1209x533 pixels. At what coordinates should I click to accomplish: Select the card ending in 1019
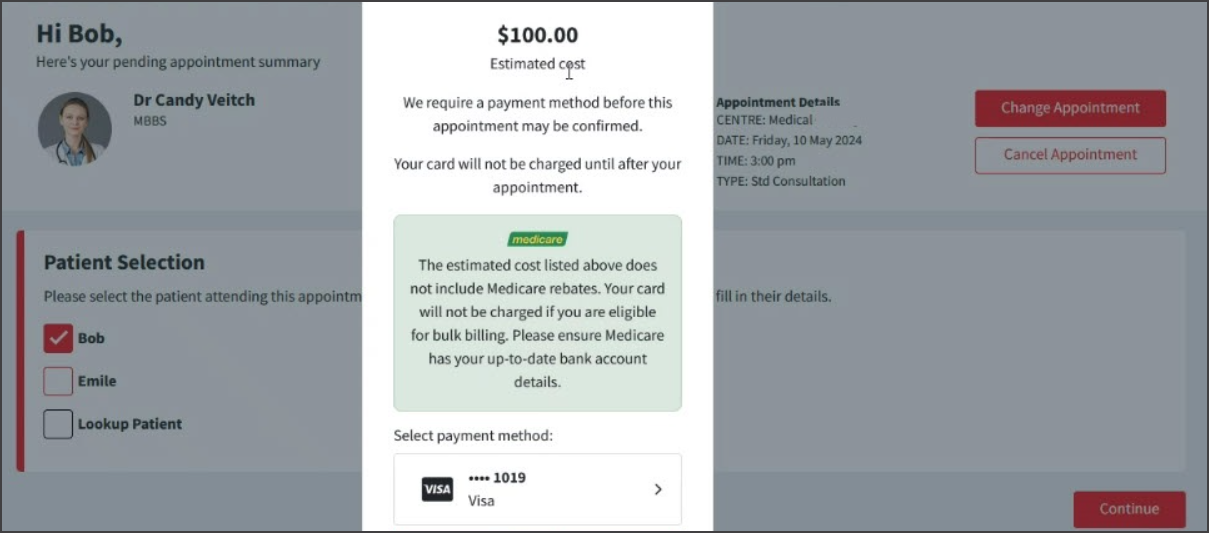(537, 489)
